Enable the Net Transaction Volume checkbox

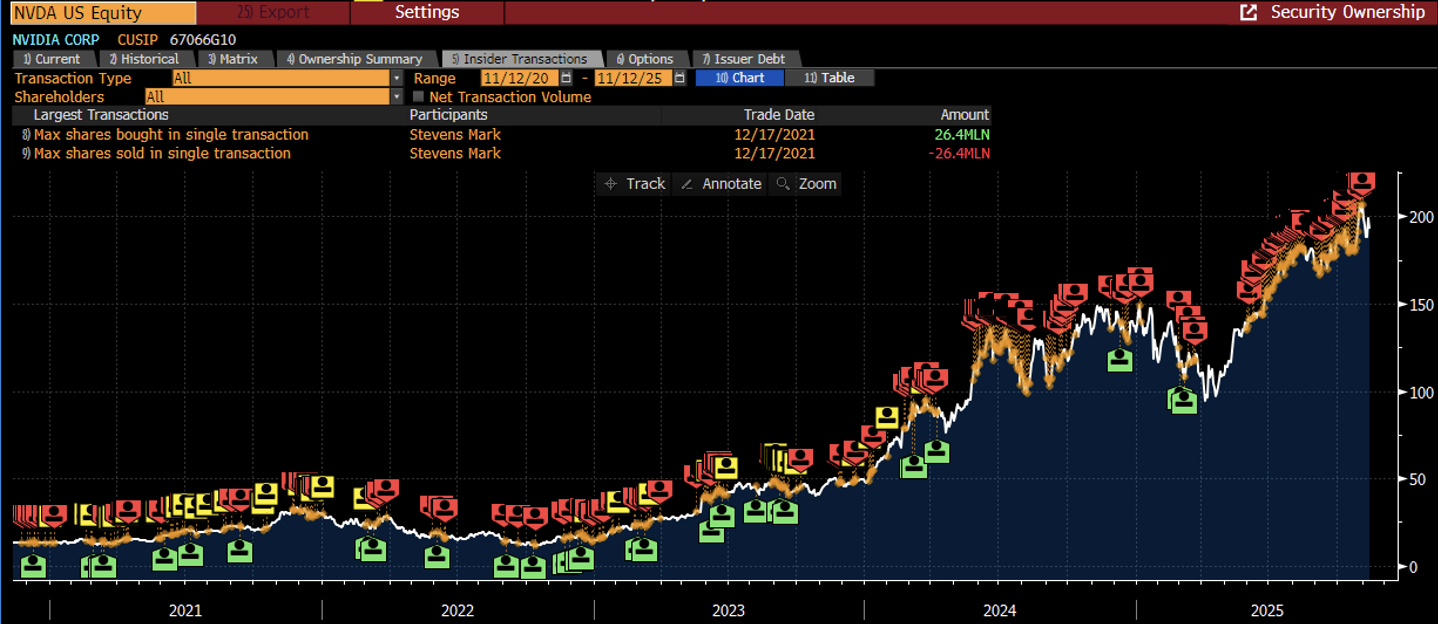click(x=419, y=97)
